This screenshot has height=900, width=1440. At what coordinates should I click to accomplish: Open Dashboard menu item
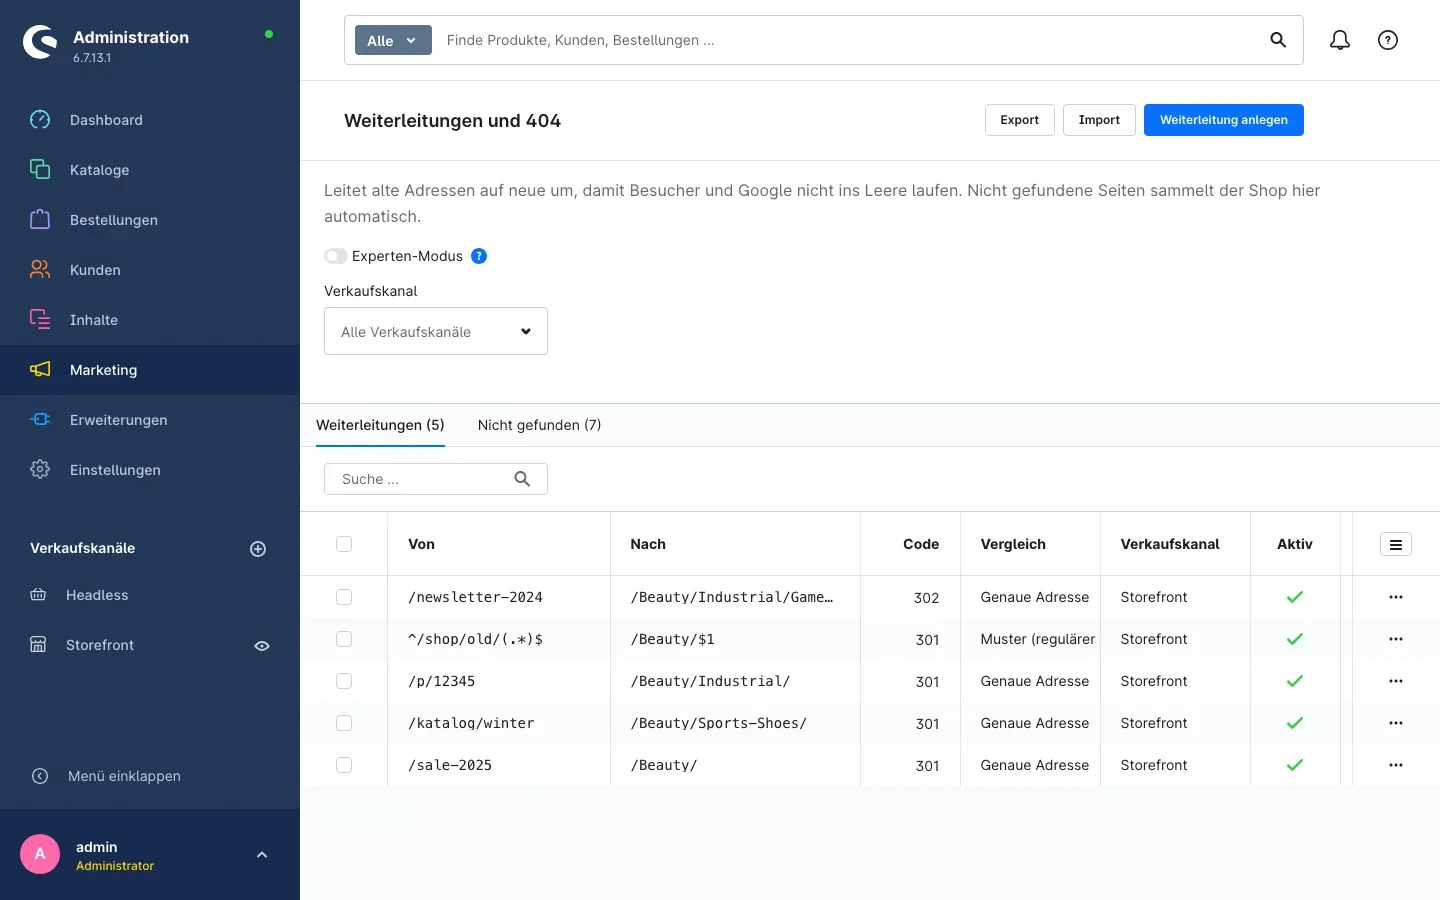pyautogui.click(x=150, y=120)
